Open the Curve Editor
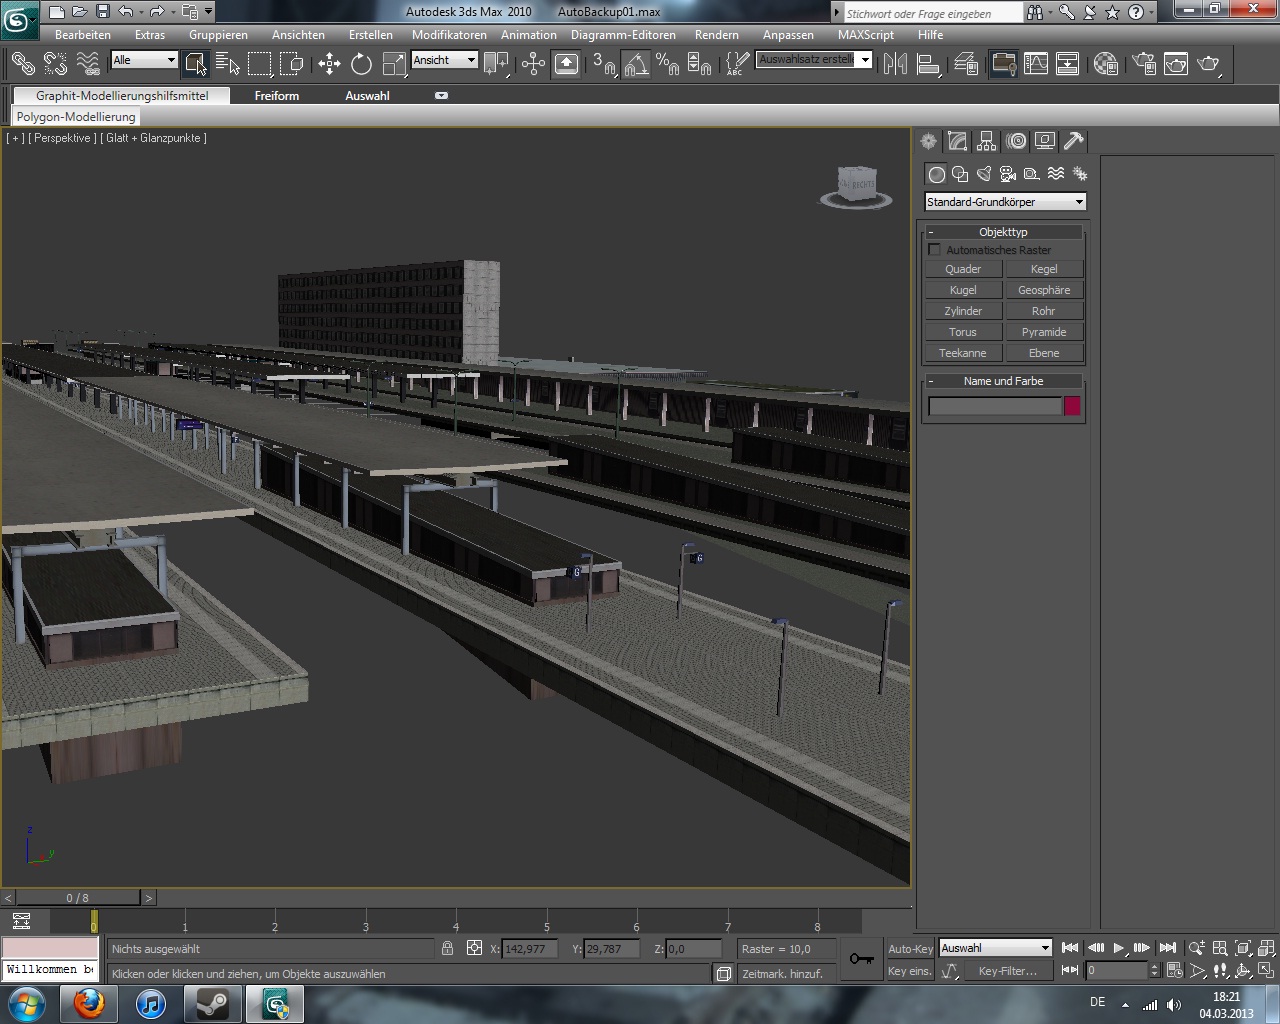The image size is (1280, 1024). click(1036, 64)
